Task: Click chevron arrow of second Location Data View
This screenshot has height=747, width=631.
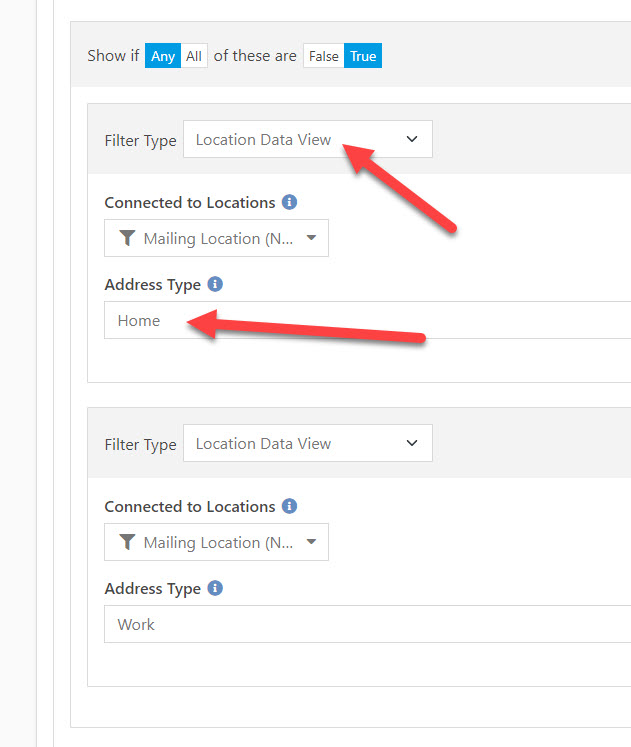Action: pos(412,443)
